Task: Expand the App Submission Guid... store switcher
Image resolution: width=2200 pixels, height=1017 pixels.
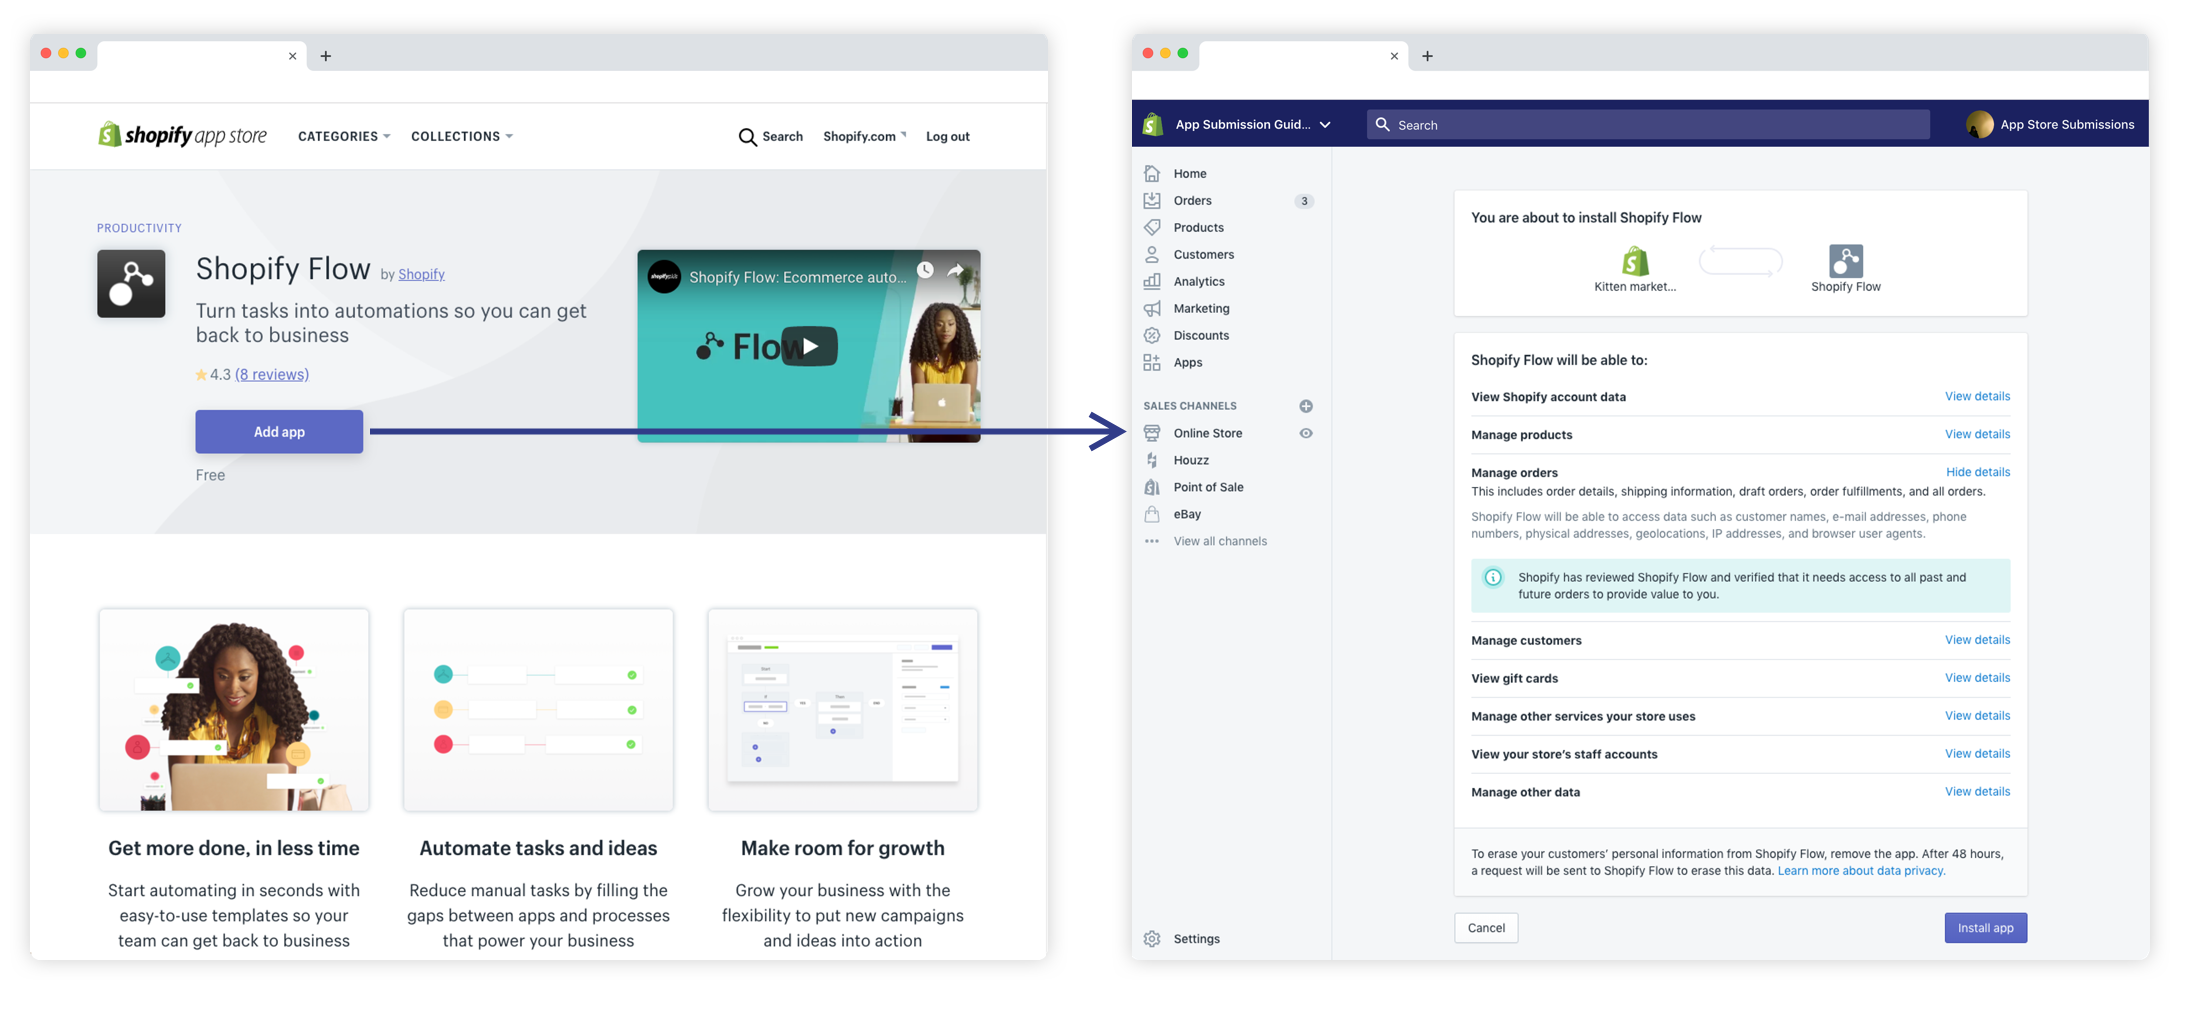Action: click(1253, 124)
